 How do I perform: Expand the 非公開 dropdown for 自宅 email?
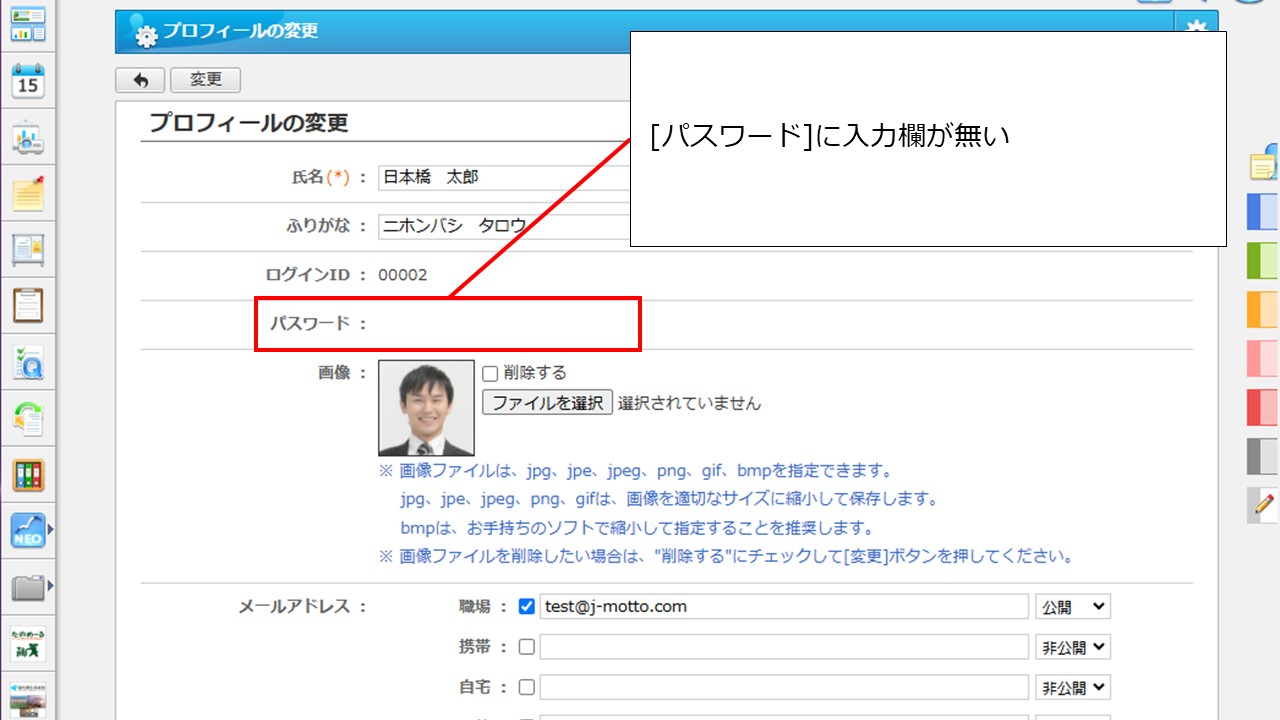1072,687
